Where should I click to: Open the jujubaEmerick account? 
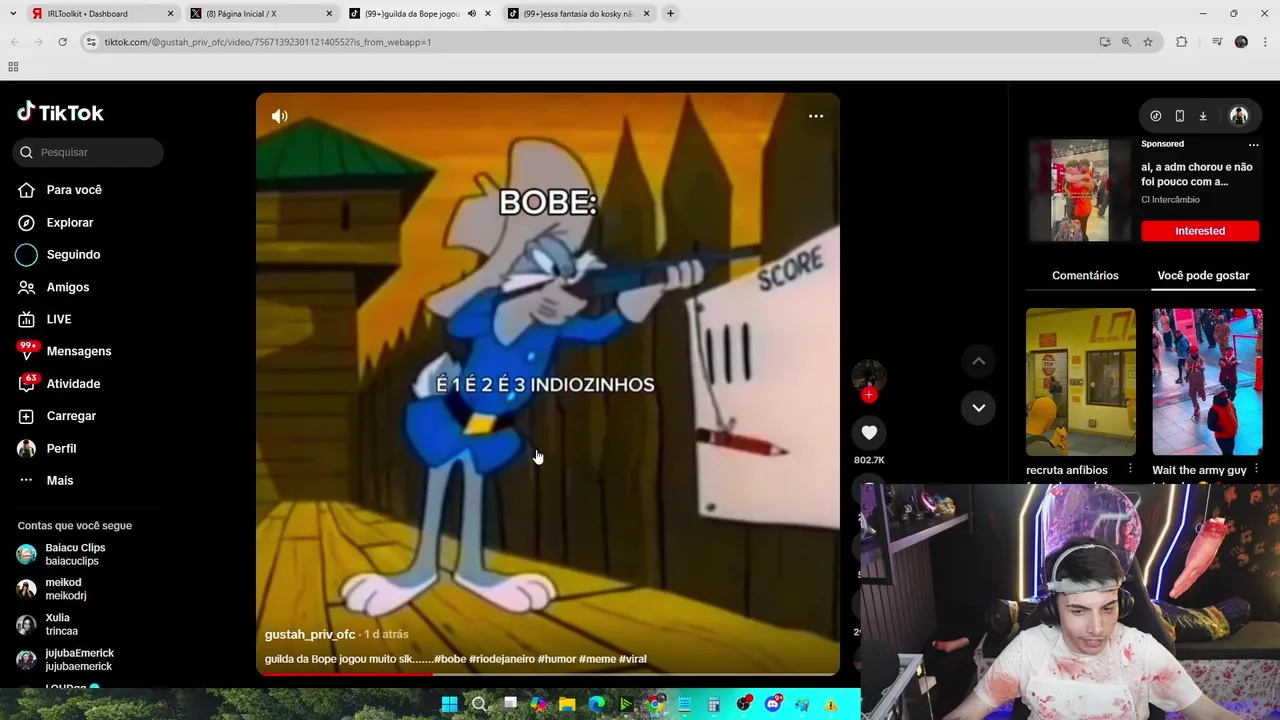point(66,659)
